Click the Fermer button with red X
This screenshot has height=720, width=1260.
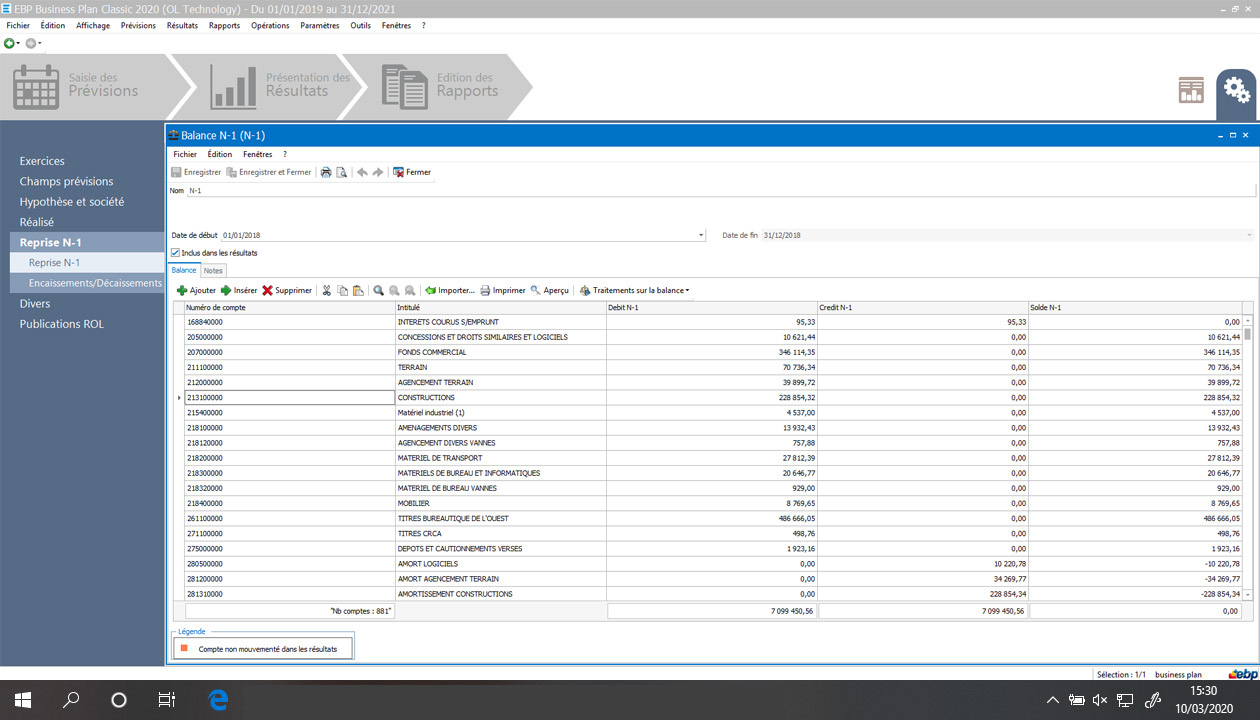412,172
